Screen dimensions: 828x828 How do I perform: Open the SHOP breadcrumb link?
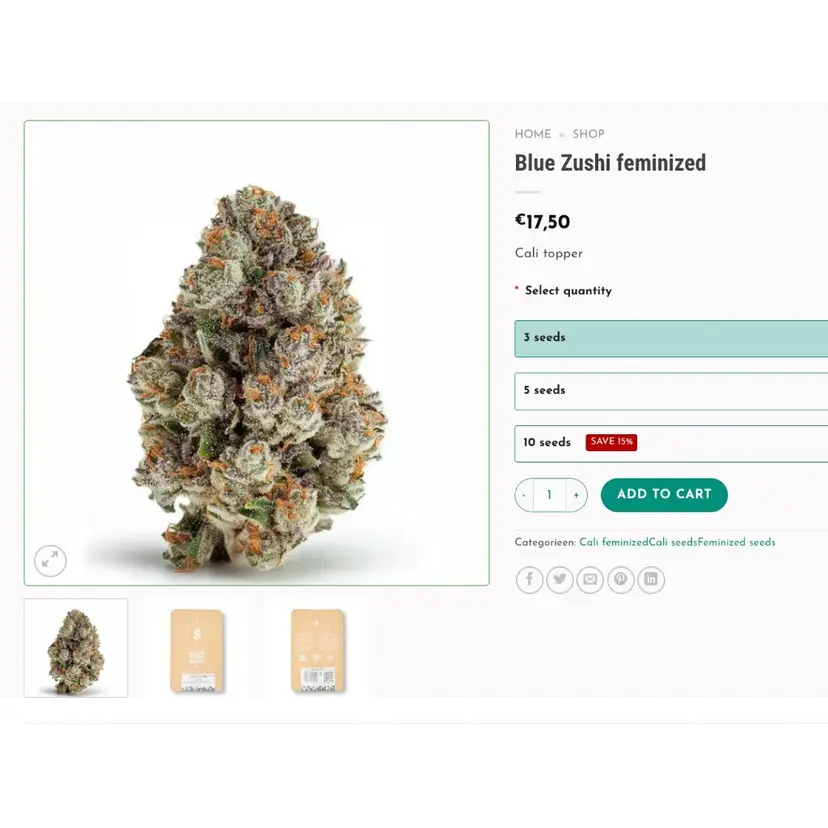tap(588, 134)
